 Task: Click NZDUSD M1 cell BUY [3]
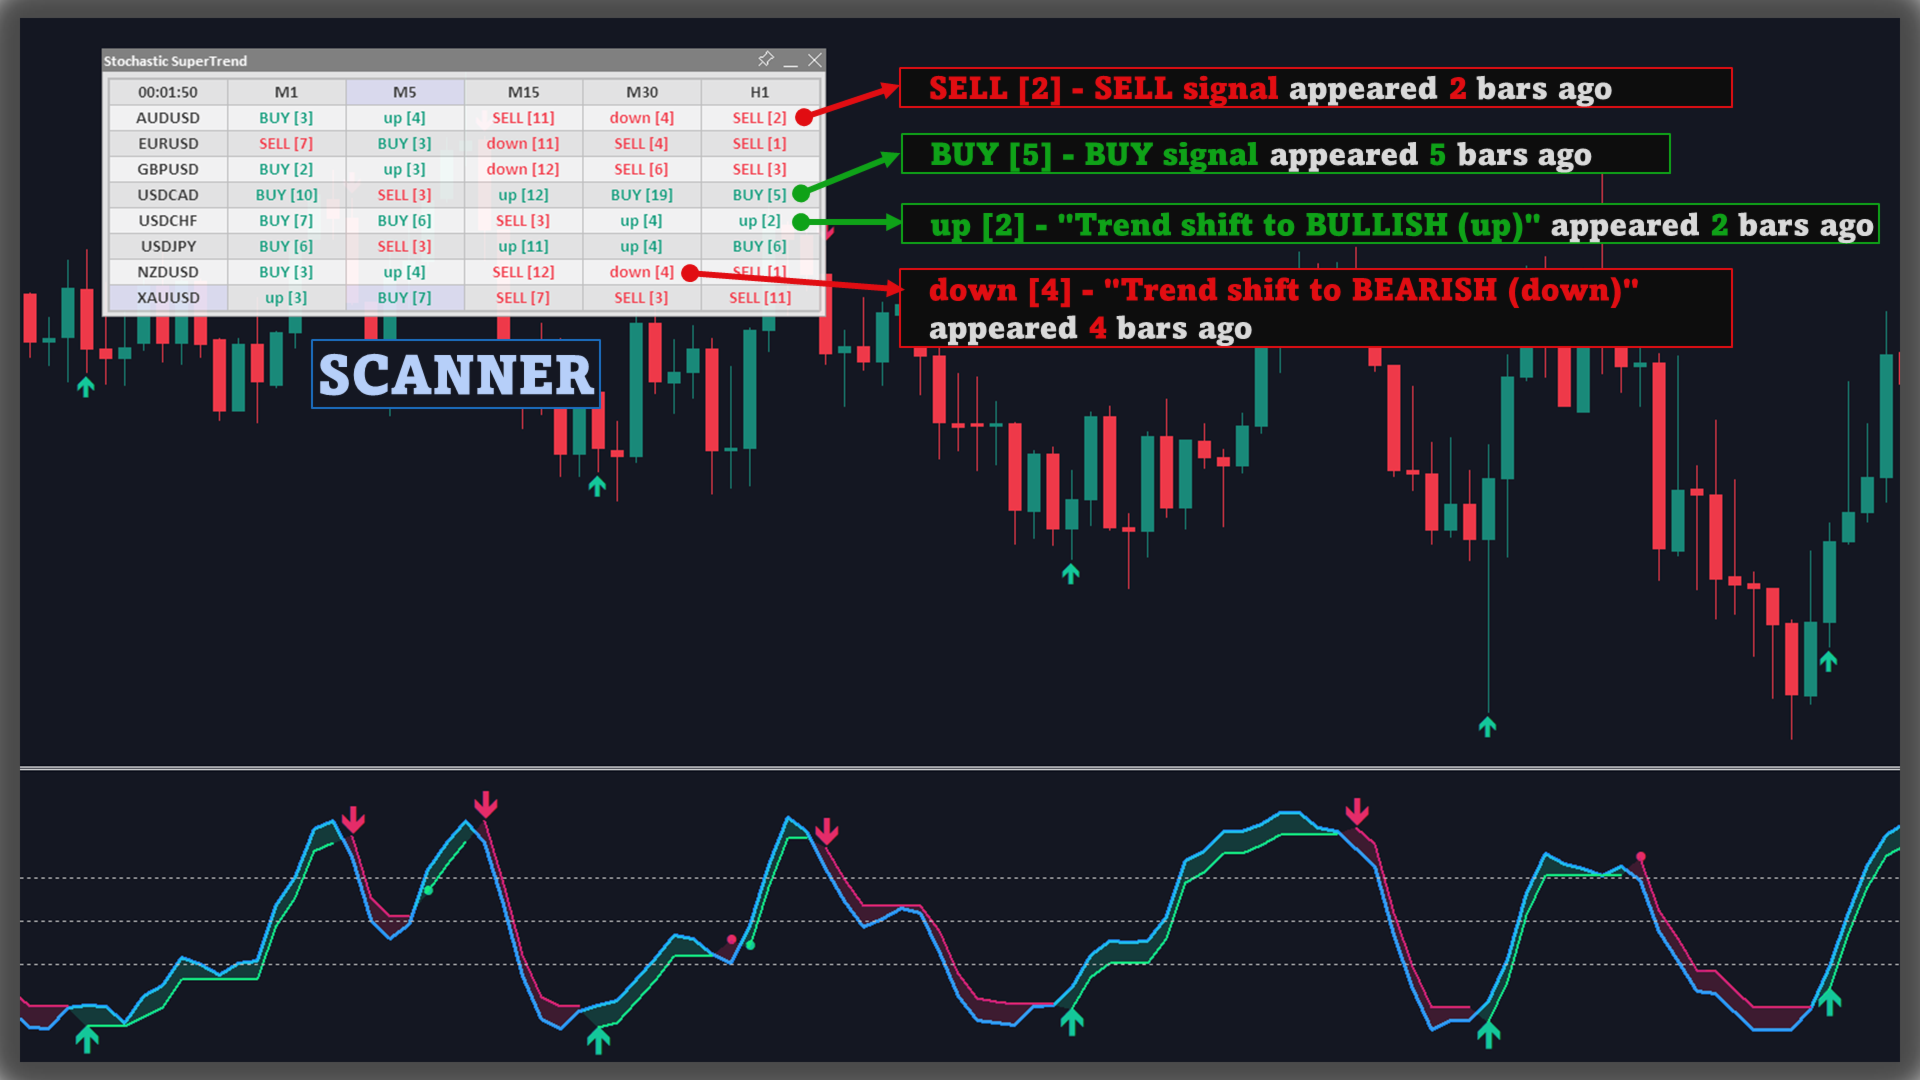[287, 272]
